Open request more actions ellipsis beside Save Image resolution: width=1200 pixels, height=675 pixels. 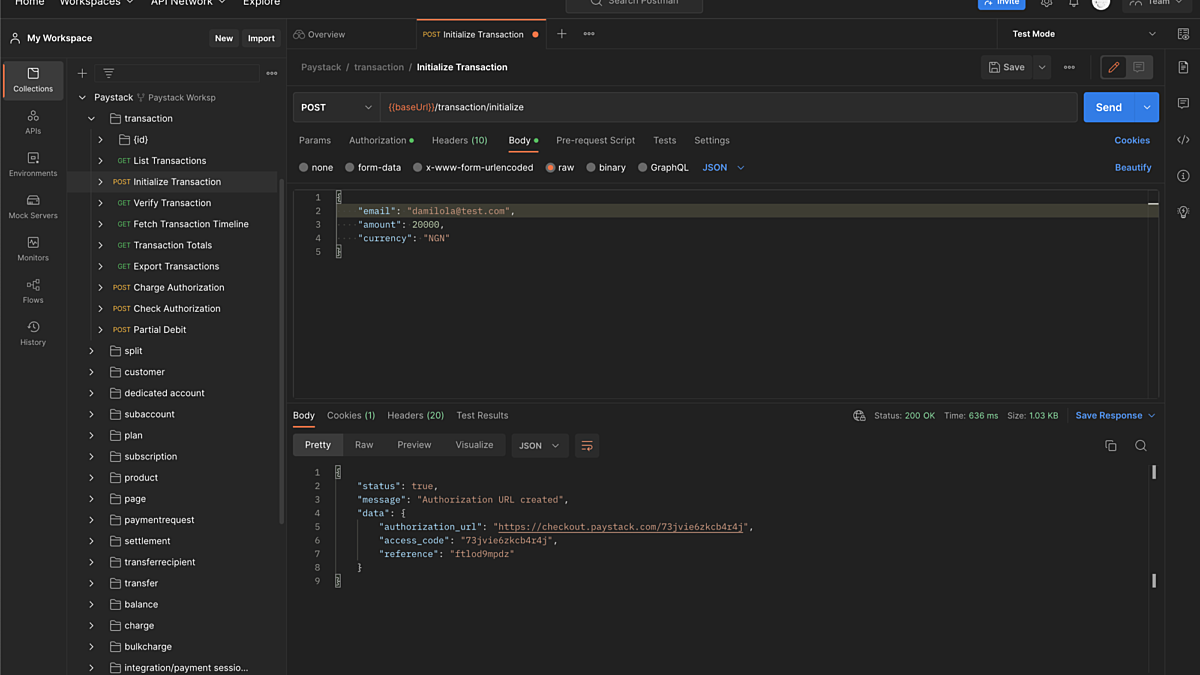point(1069,67)
